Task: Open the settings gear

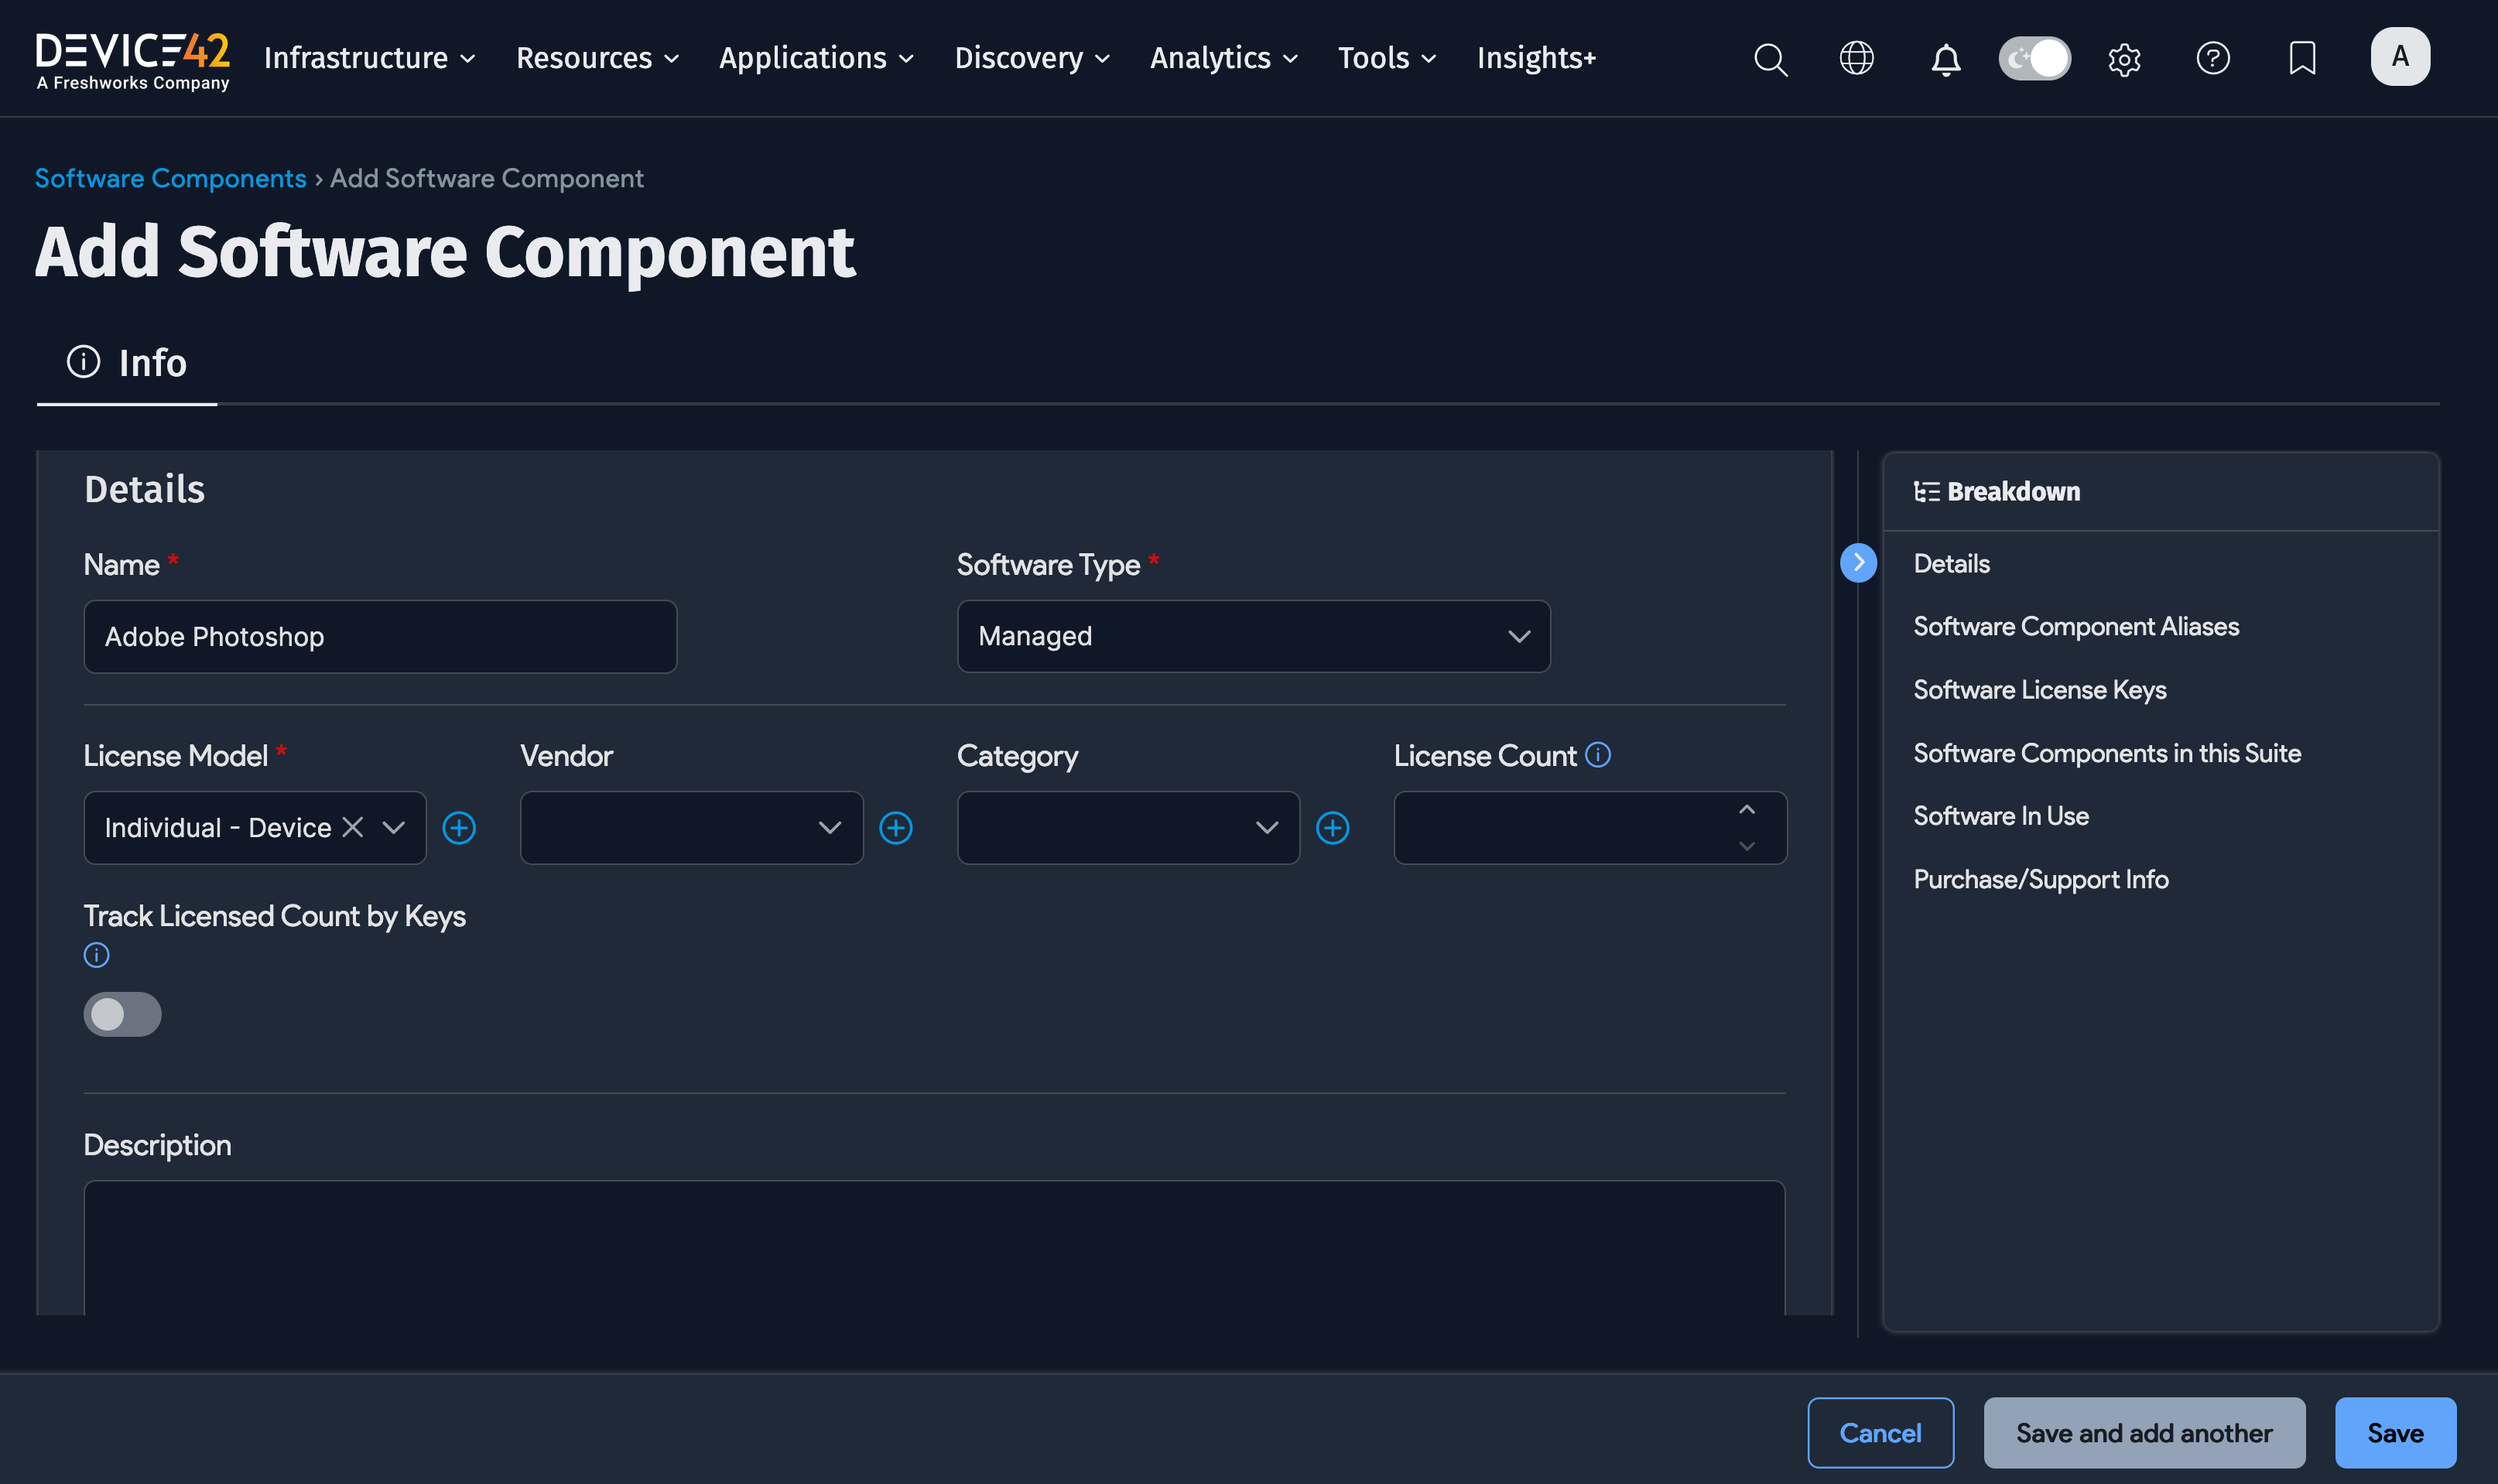Action: click(2123, 59)
